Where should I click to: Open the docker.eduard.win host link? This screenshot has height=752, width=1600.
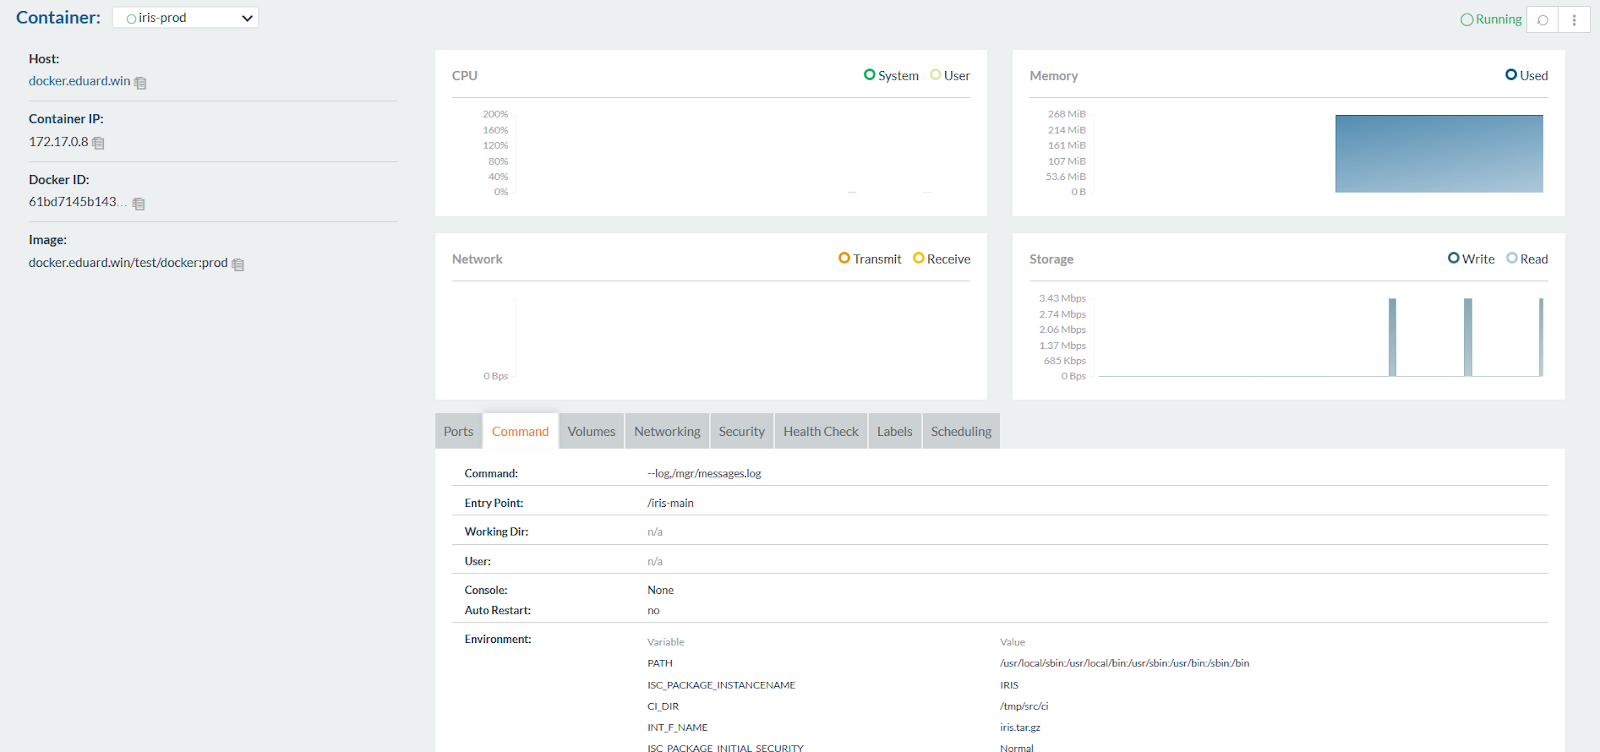[x=79, y=81]
